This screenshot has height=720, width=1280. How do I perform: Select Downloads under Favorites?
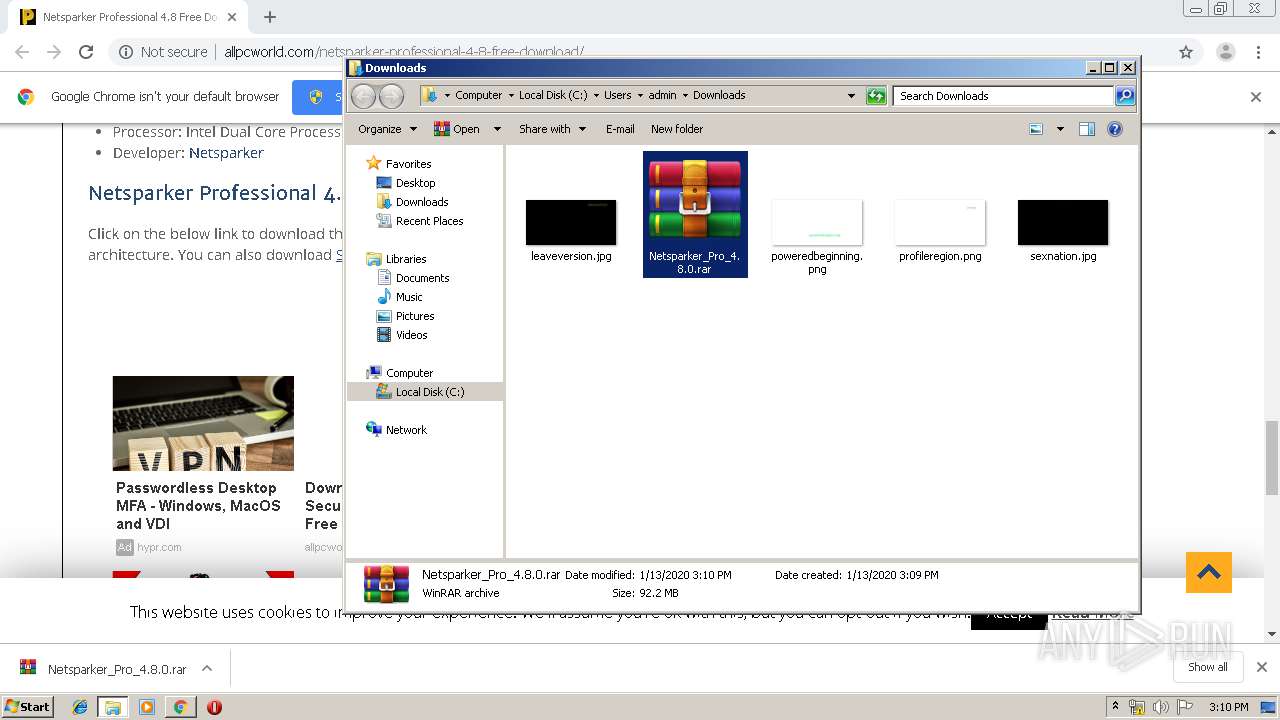tap(421, 202)
